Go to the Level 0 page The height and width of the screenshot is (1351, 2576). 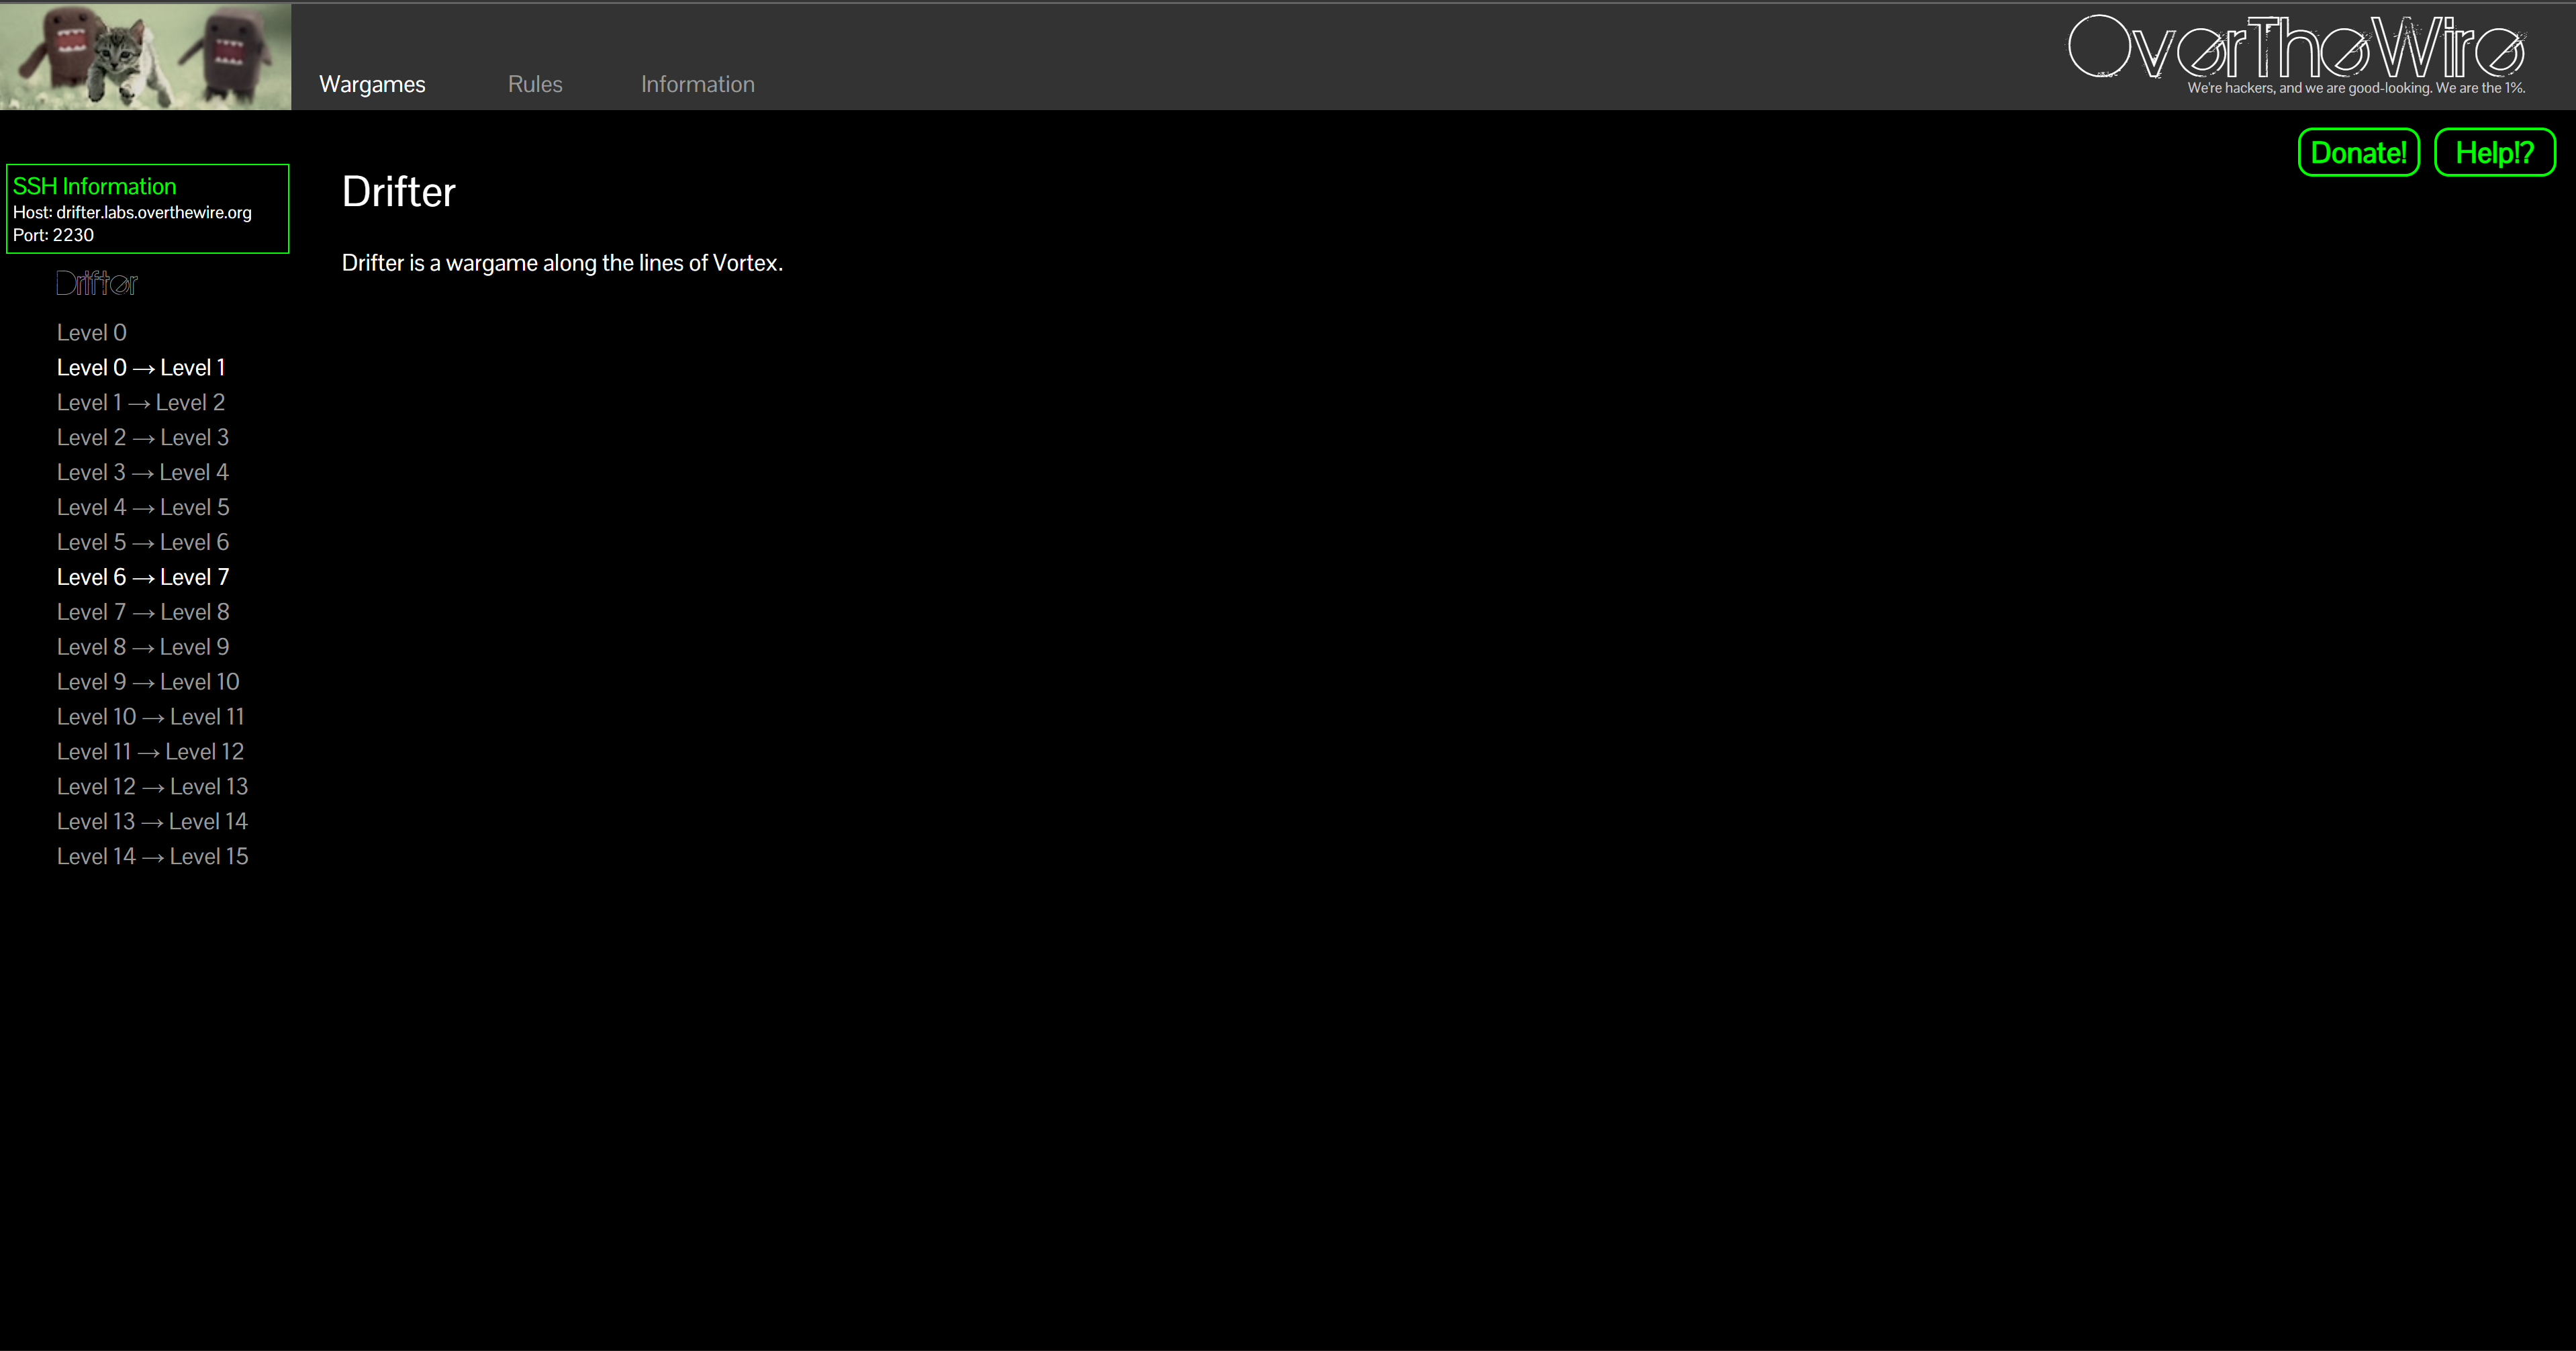(x=92, y=333)
